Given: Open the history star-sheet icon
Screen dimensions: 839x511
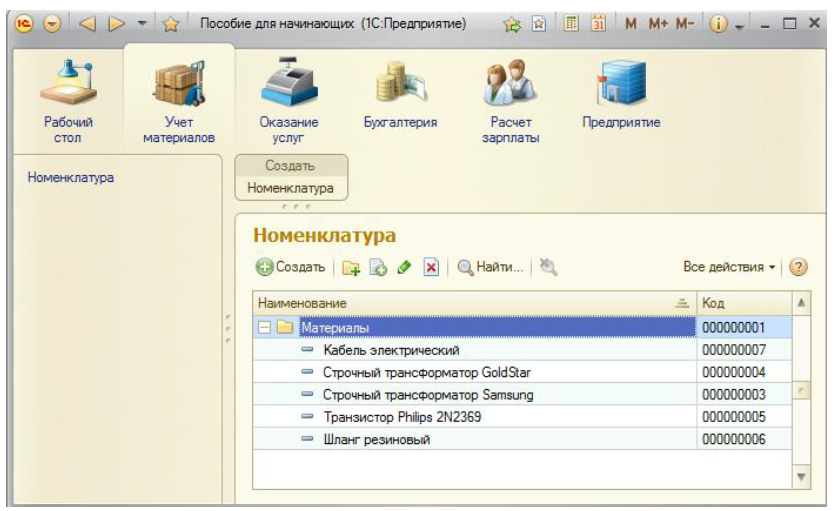Looking at the screenshot, I should [x=539, y=24].
